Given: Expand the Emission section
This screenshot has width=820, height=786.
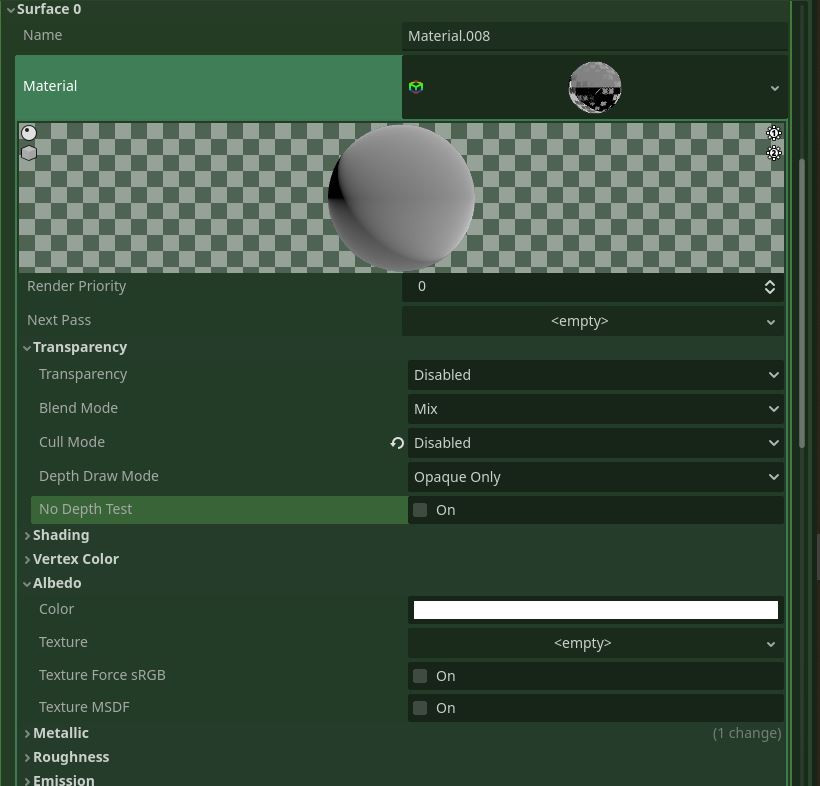Looking at the screenshot, I should click(59, 780).
